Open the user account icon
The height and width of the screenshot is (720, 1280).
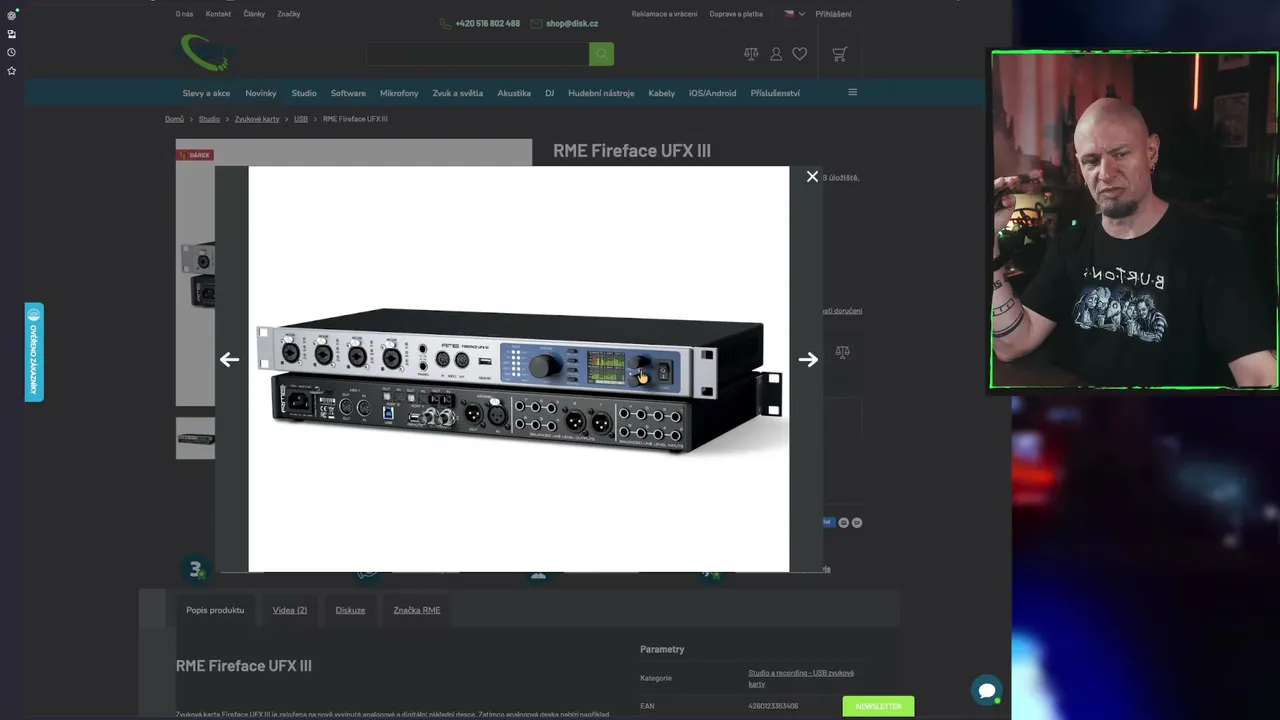[x=776, y=54]
